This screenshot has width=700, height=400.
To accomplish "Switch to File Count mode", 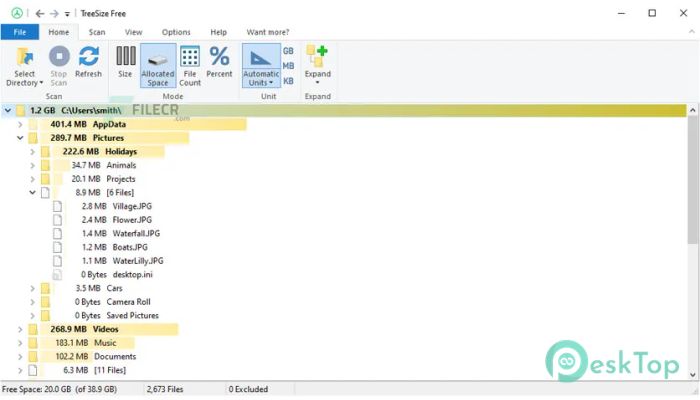I will (x=190, y=66).
